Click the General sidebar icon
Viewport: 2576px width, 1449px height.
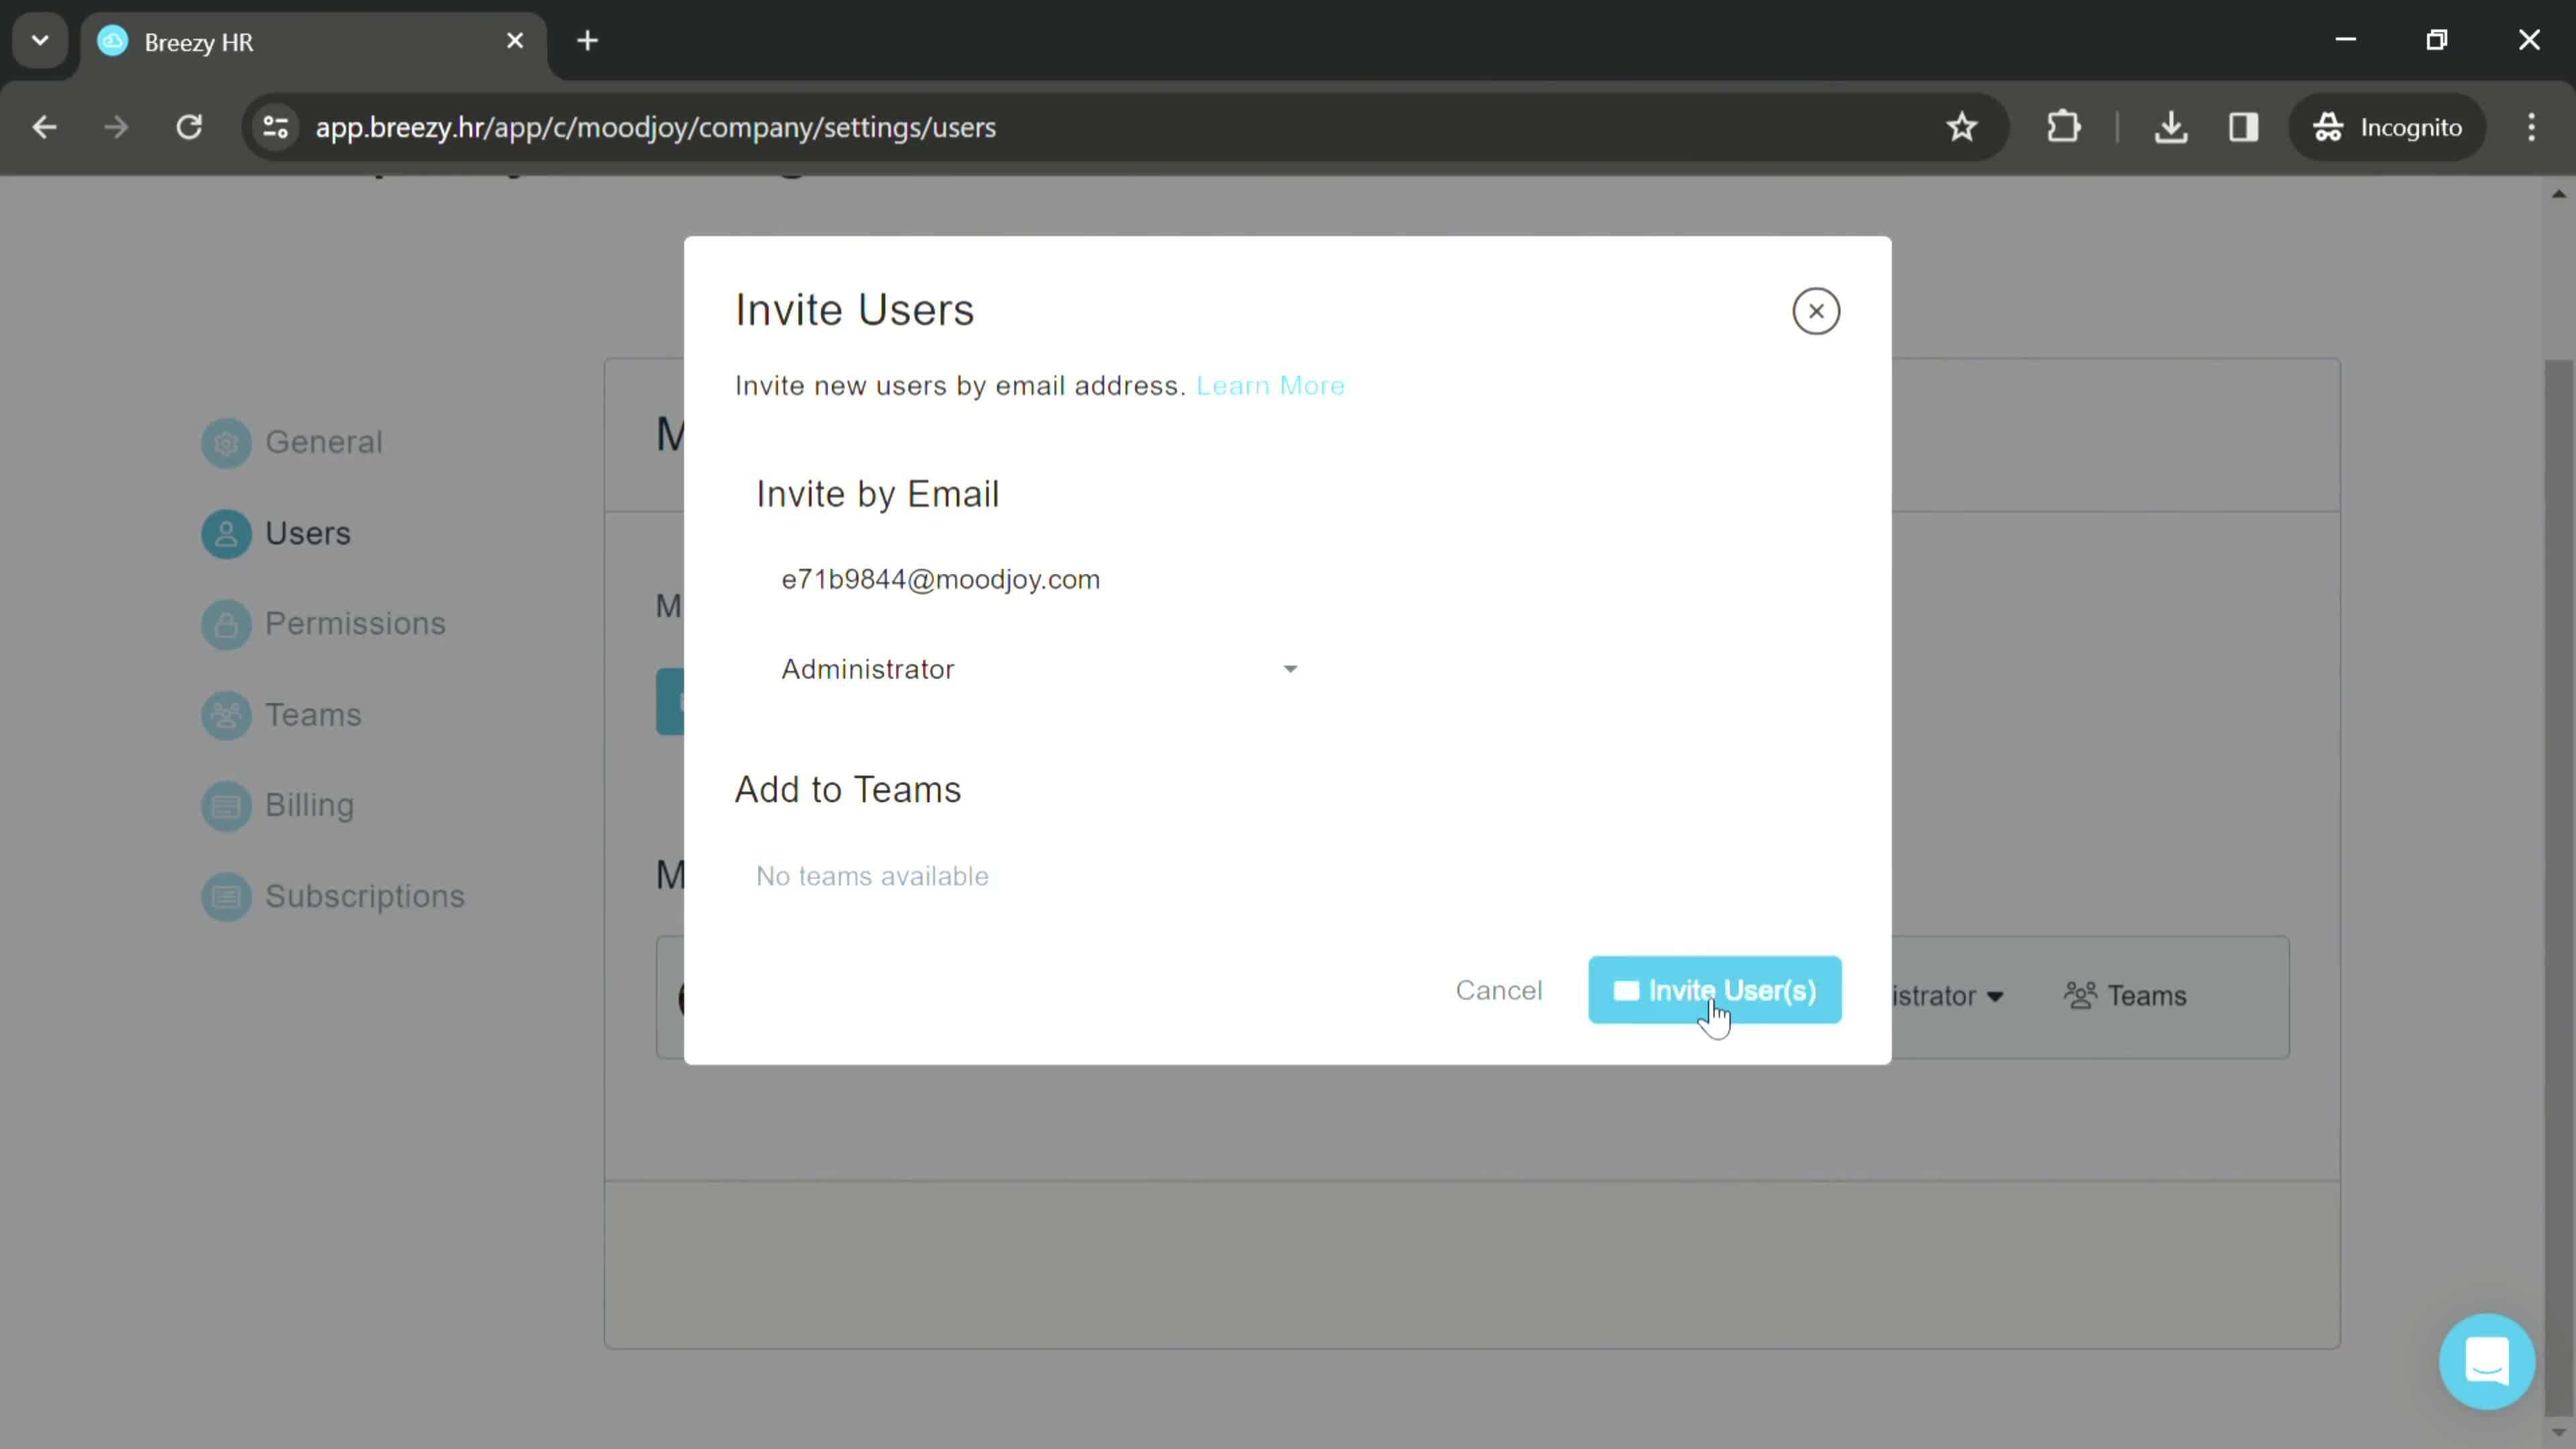coord(227,441)
